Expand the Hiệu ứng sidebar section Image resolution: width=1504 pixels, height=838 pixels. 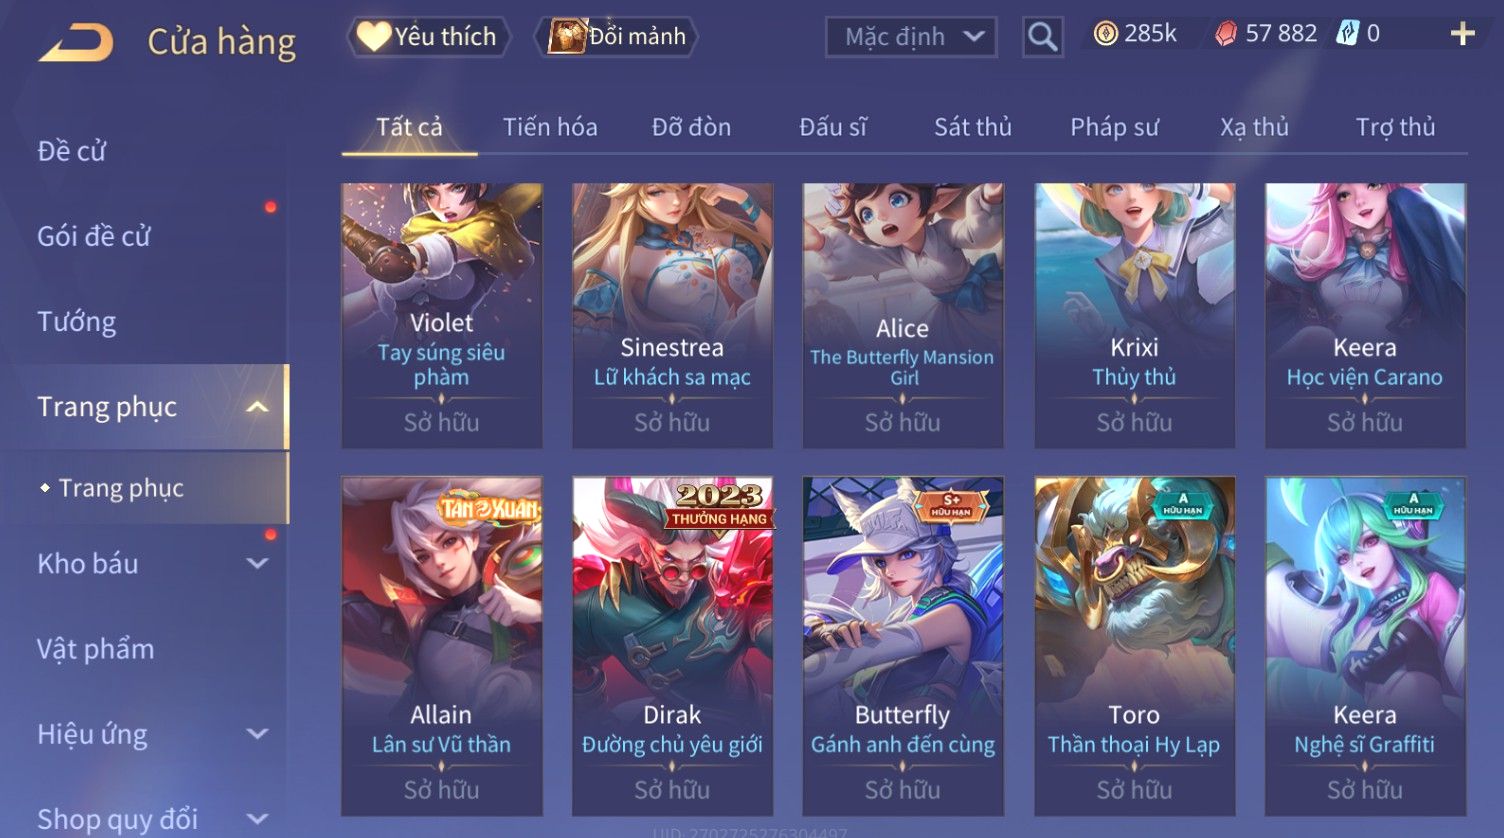pos(257,734)
